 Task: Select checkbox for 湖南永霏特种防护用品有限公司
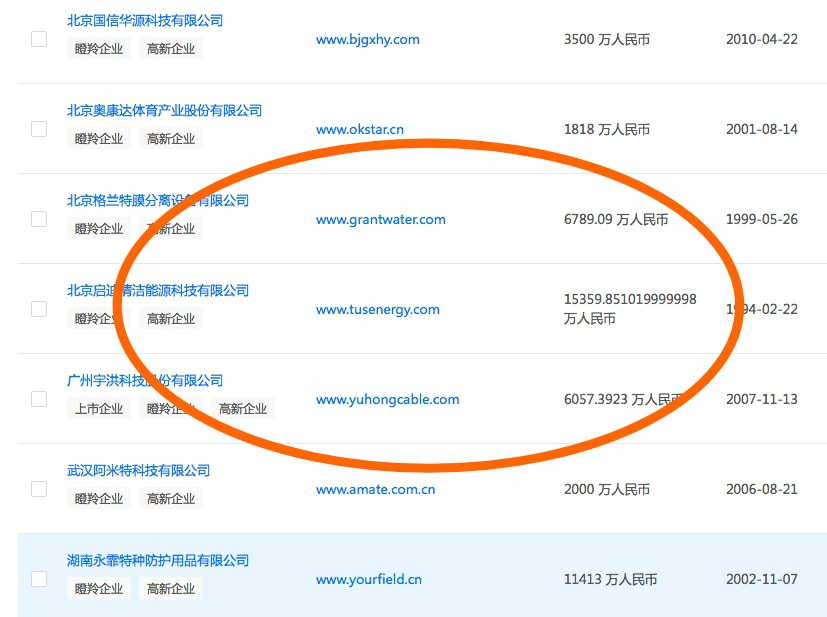38,578
